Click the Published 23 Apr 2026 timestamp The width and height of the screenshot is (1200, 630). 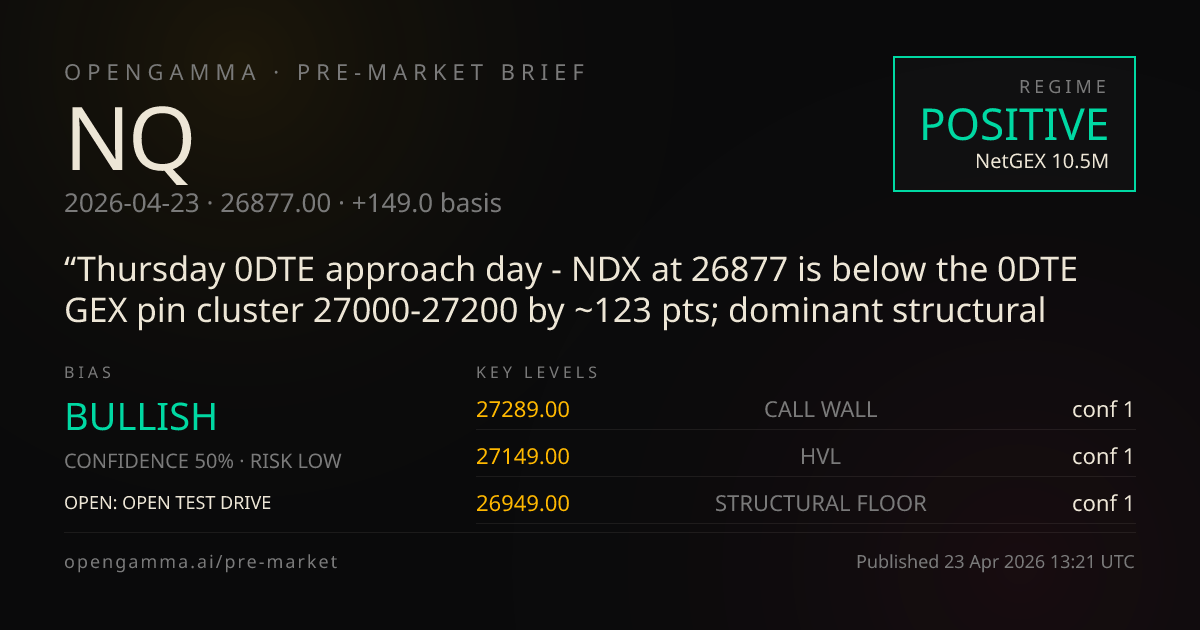[995, 562]
